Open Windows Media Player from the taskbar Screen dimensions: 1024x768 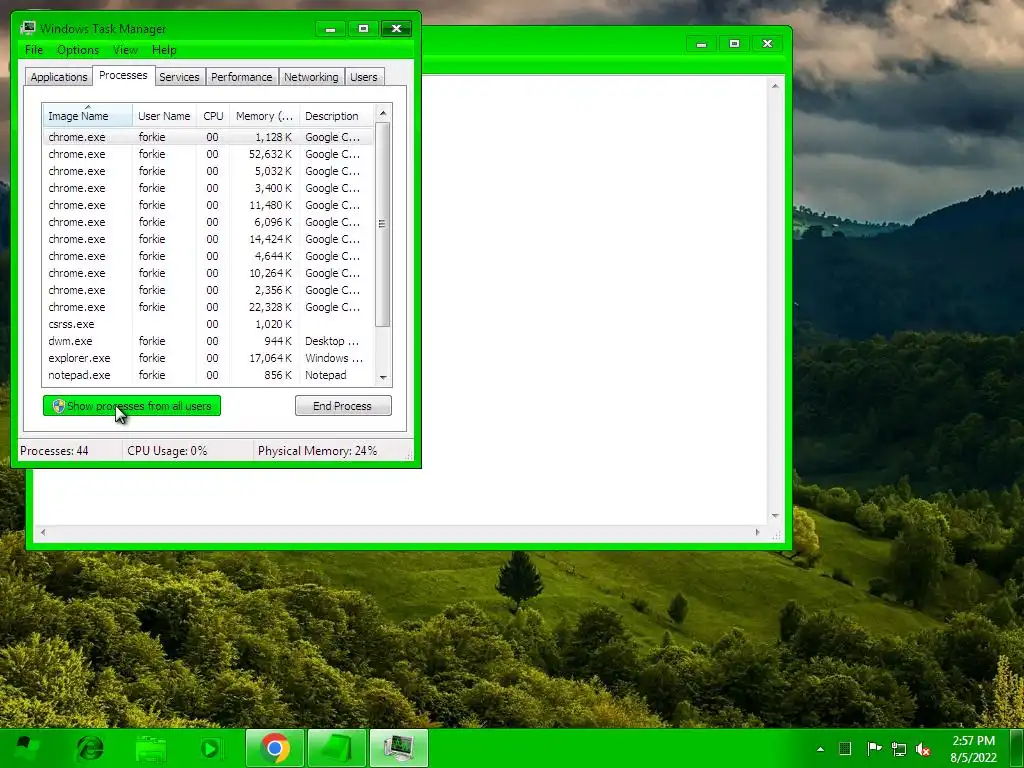point(210,748)
